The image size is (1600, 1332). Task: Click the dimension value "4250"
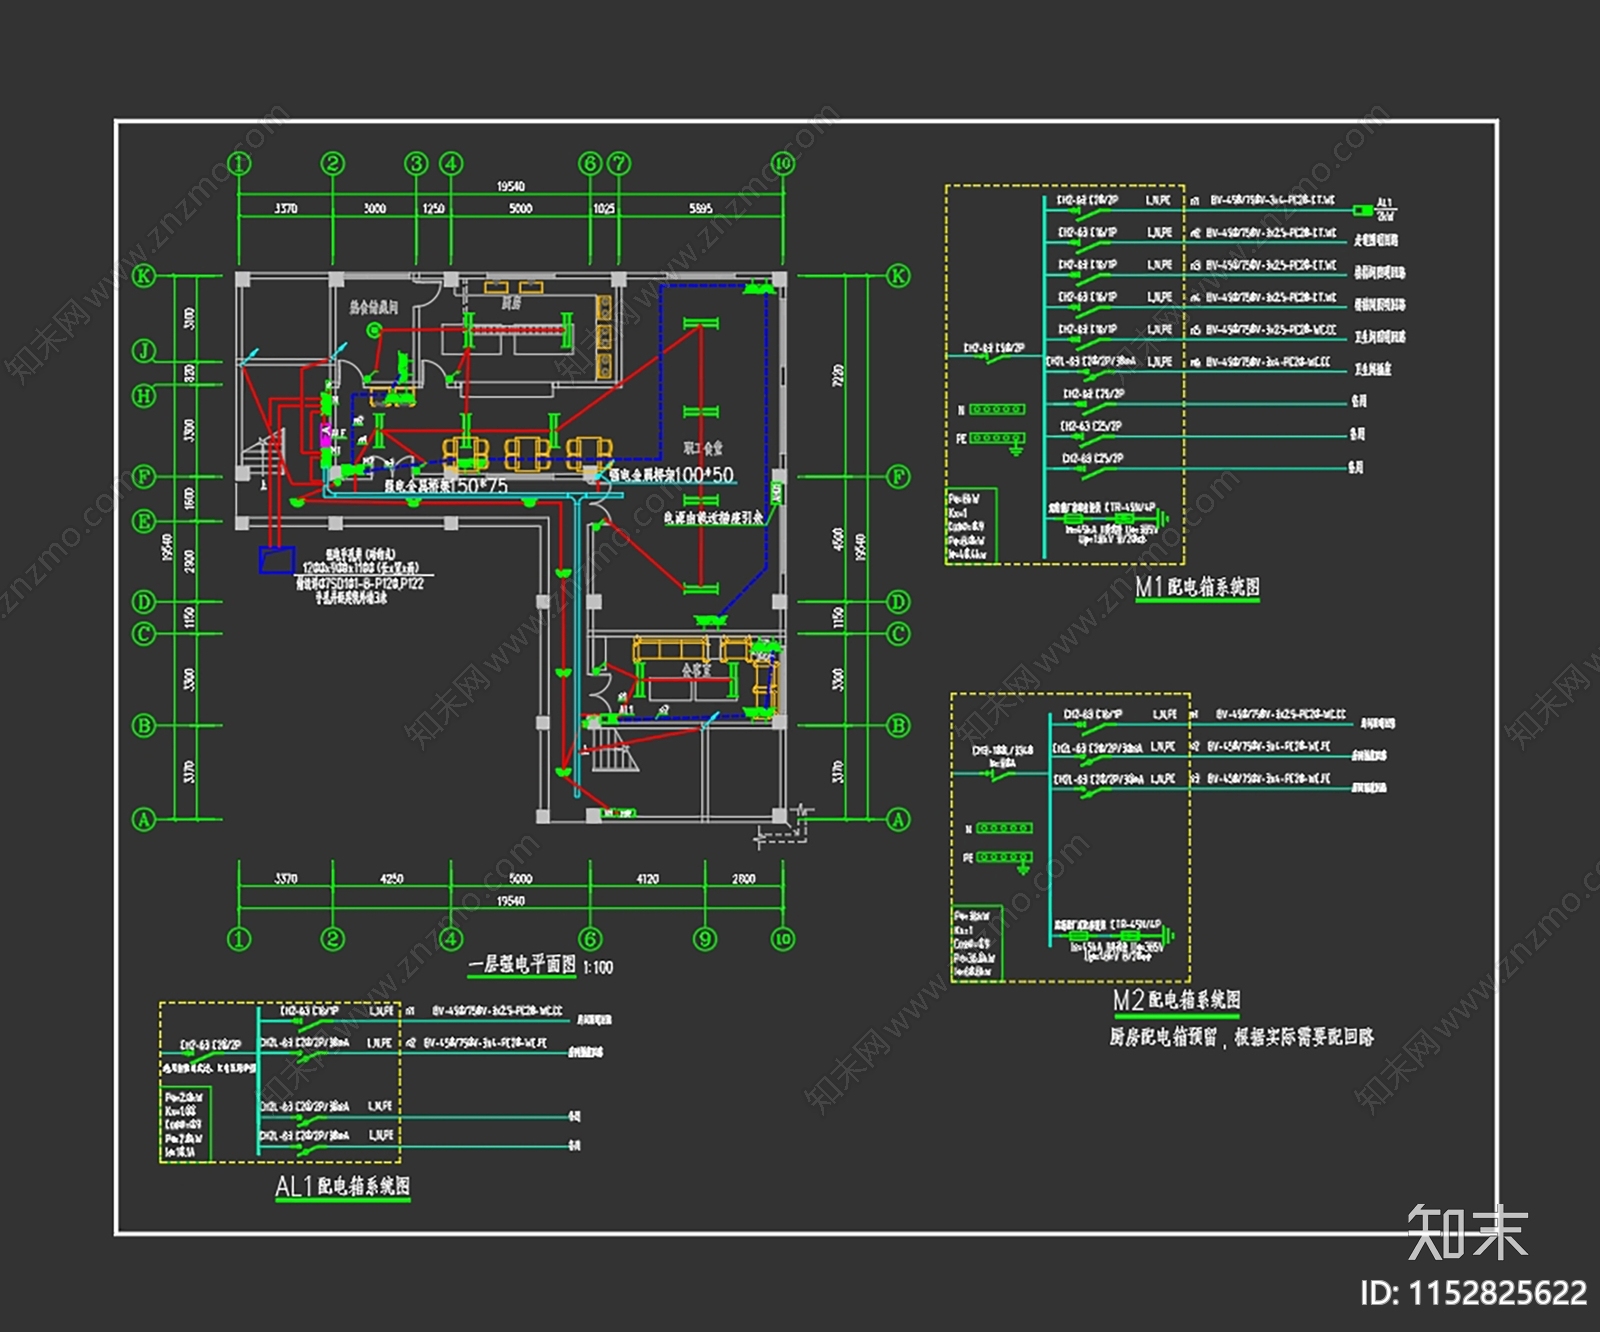[x=392, y=879]
